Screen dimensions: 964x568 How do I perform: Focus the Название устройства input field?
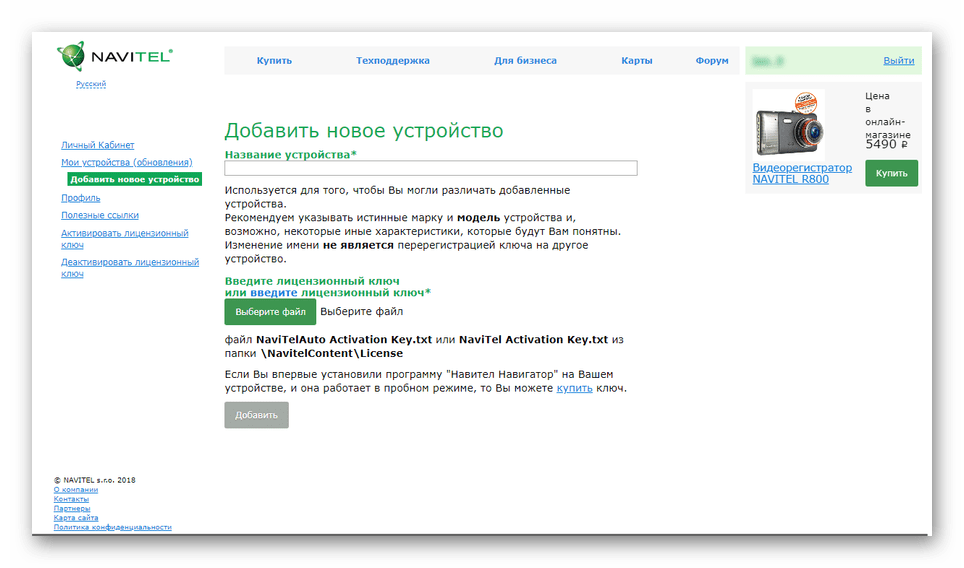click(x=431, y=168)
